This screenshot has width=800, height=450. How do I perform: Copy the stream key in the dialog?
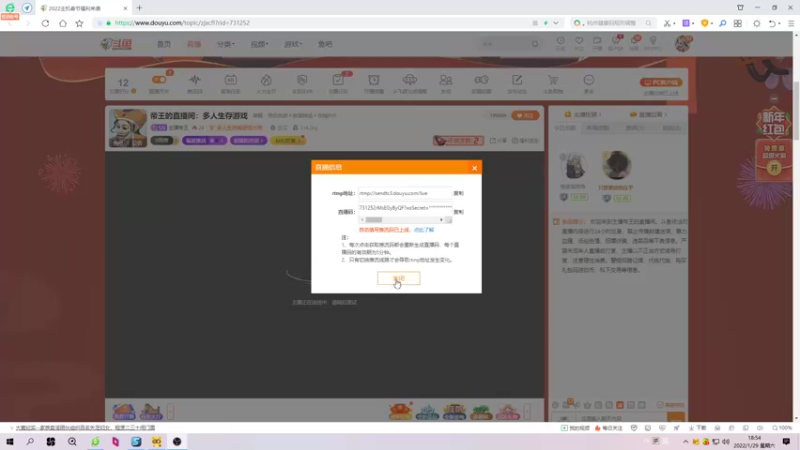pyautogui.click(x=459, y=212)
